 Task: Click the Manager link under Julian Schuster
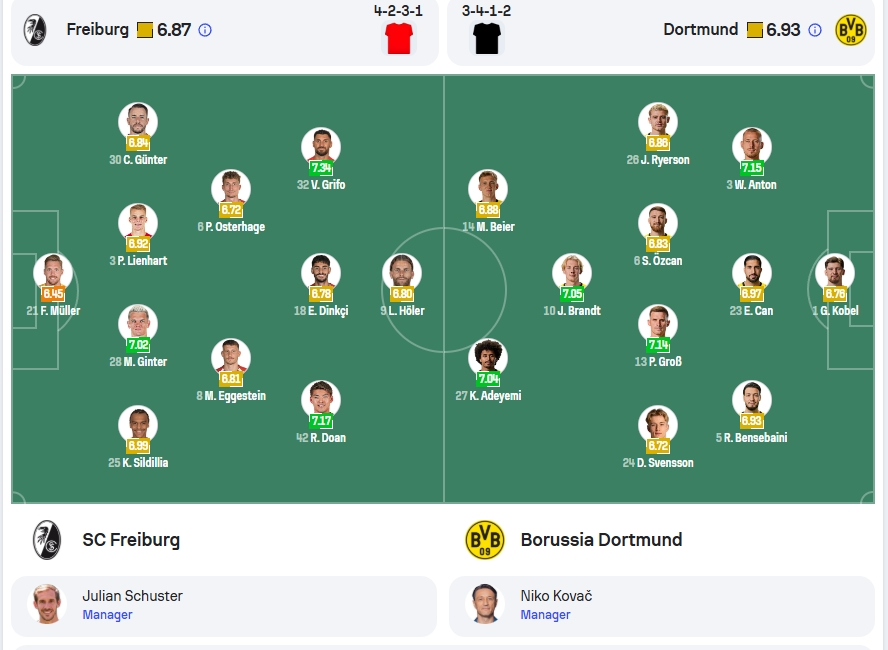(107, 615)
